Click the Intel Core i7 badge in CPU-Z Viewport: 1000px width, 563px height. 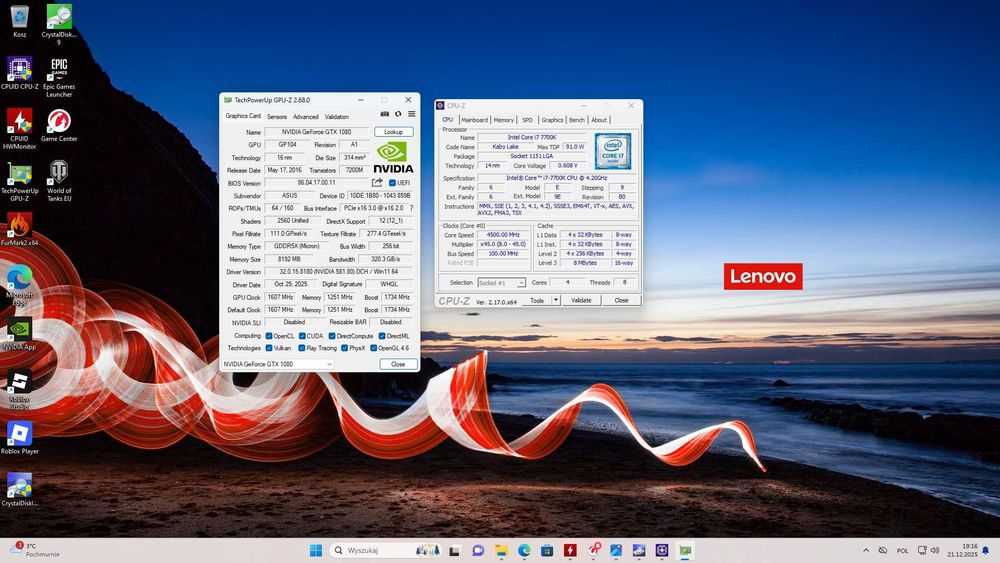coord(613,151)
